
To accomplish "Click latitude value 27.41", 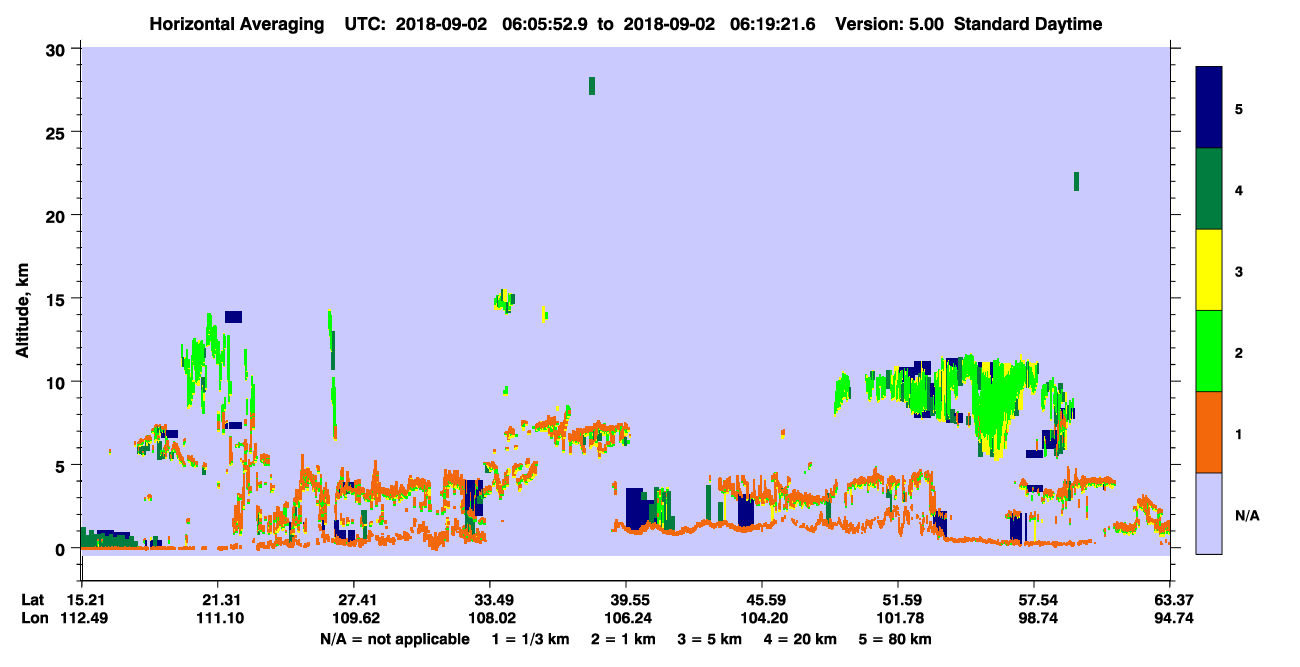I will pyautogui.click(x=353, y=600).
